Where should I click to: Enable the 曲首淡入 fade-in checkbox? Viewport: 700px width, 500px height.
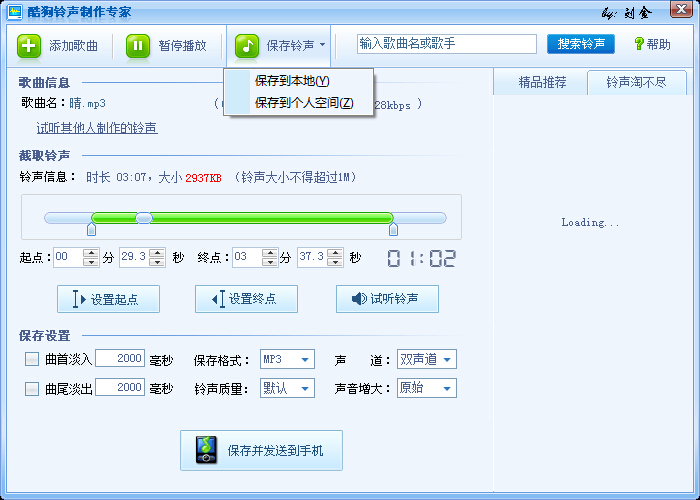(x=32, y=359)
